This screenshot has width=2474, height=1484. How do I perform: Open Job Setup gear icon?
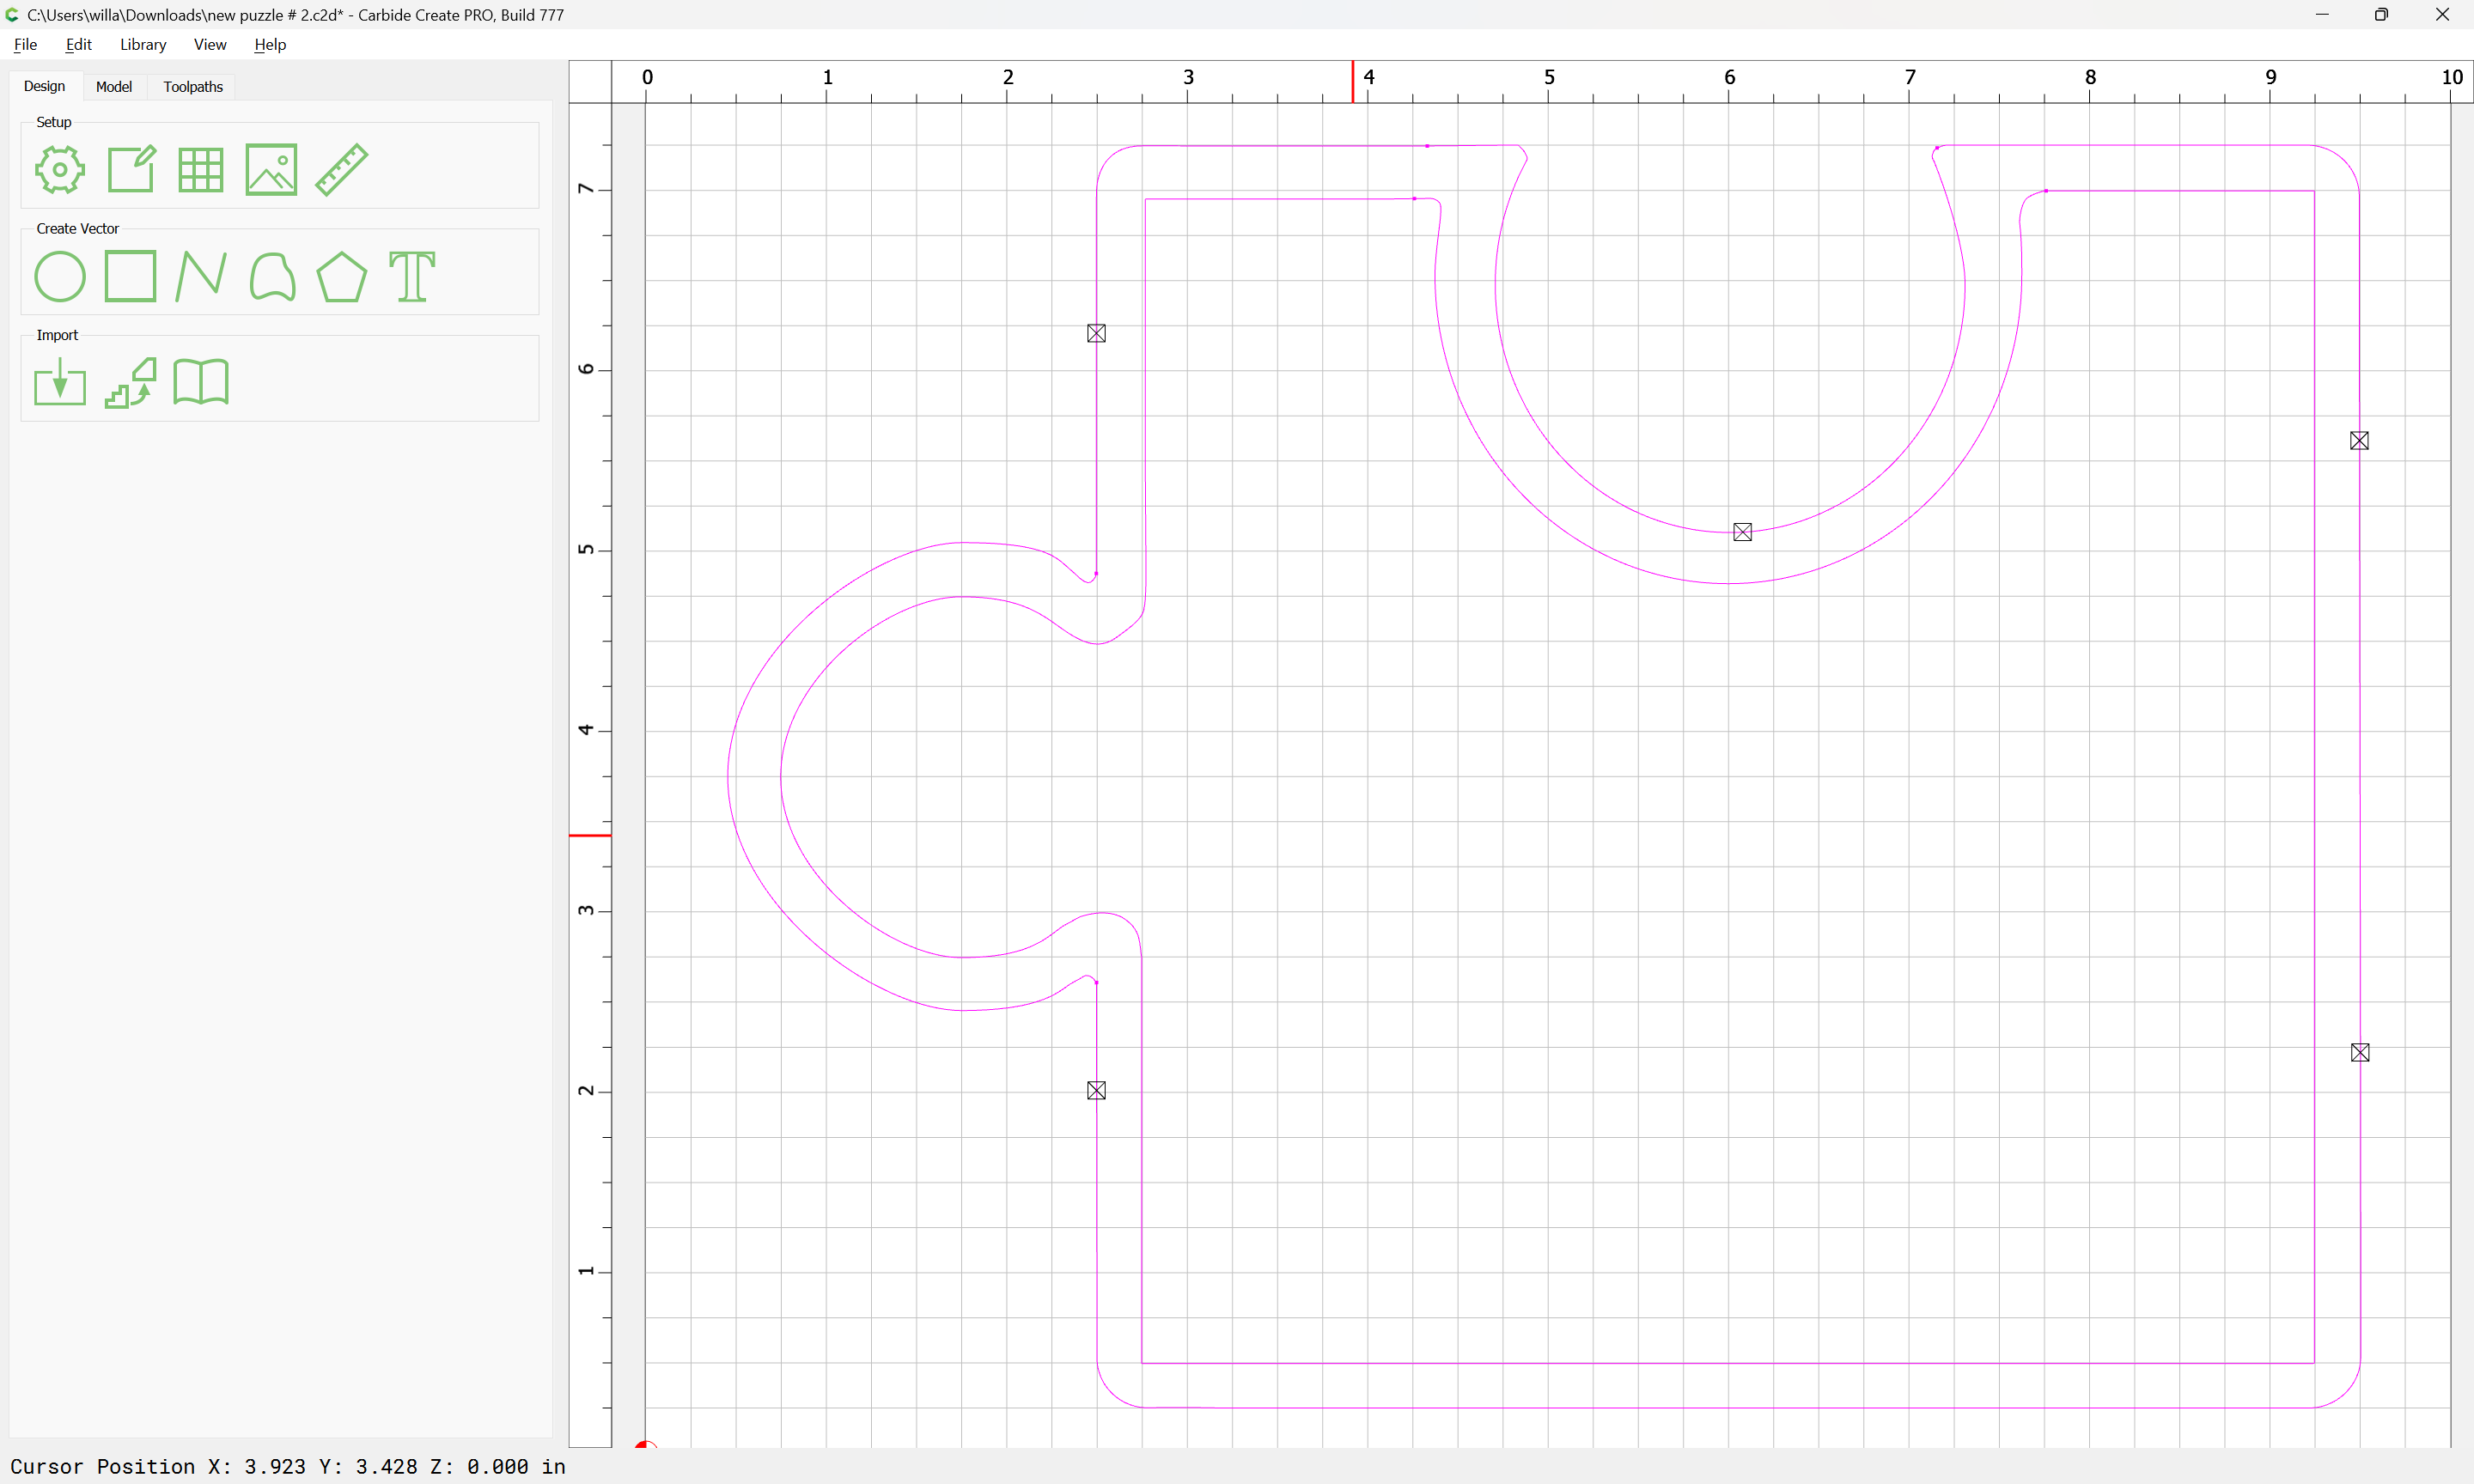60,169
